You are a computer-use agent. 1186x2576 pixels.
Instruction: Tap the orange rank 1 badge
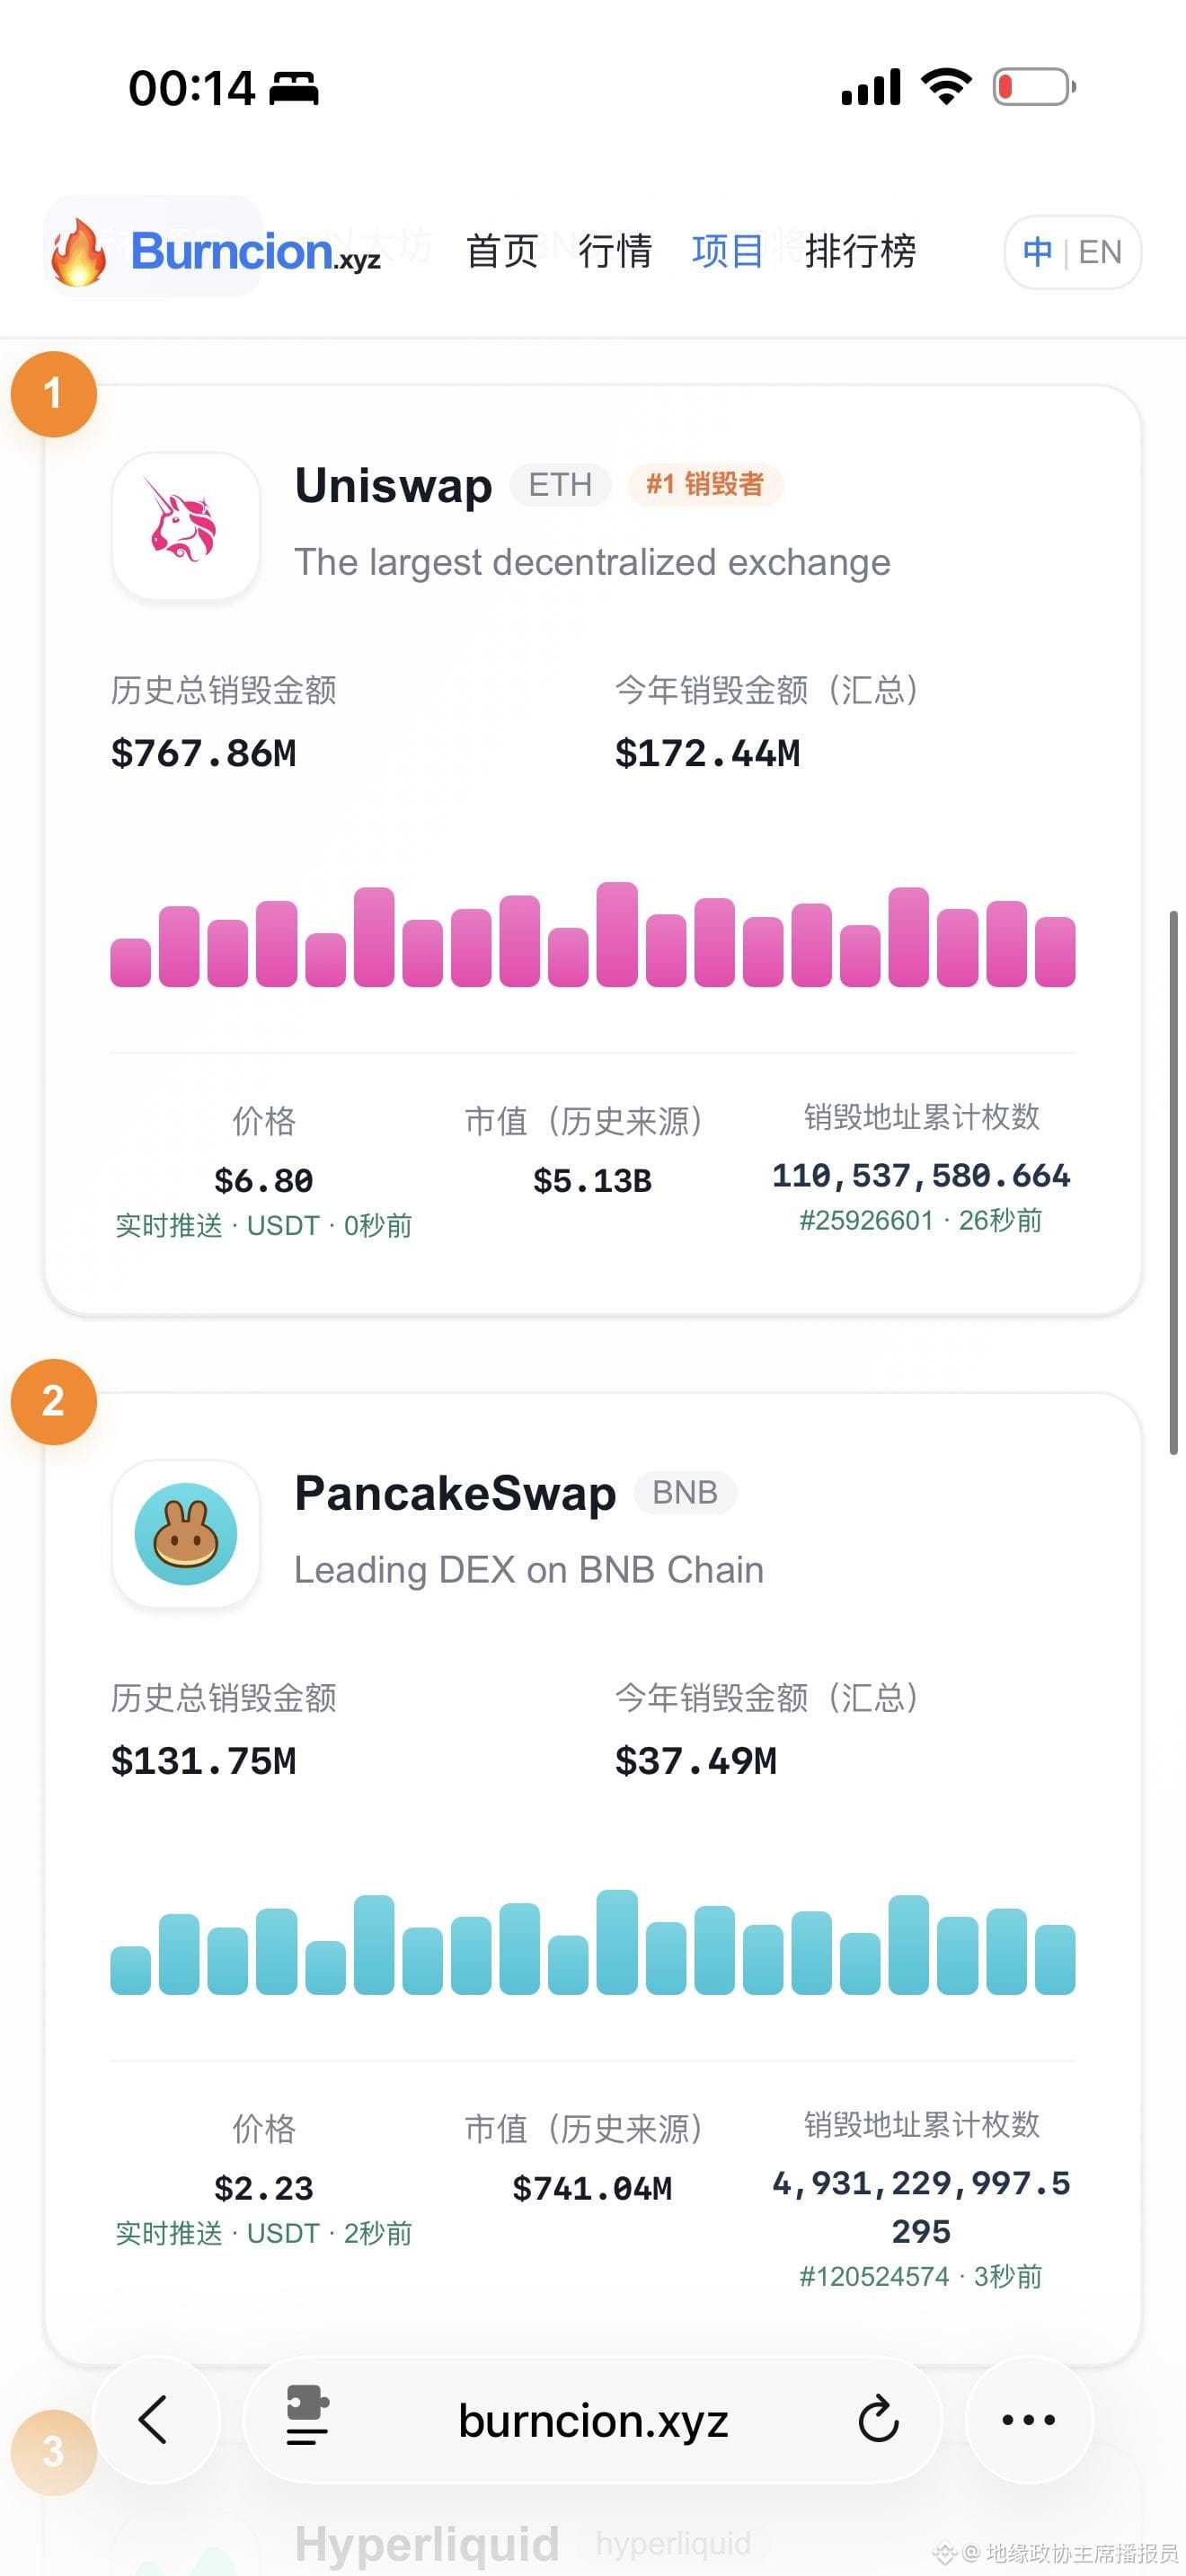pos(54,394)
